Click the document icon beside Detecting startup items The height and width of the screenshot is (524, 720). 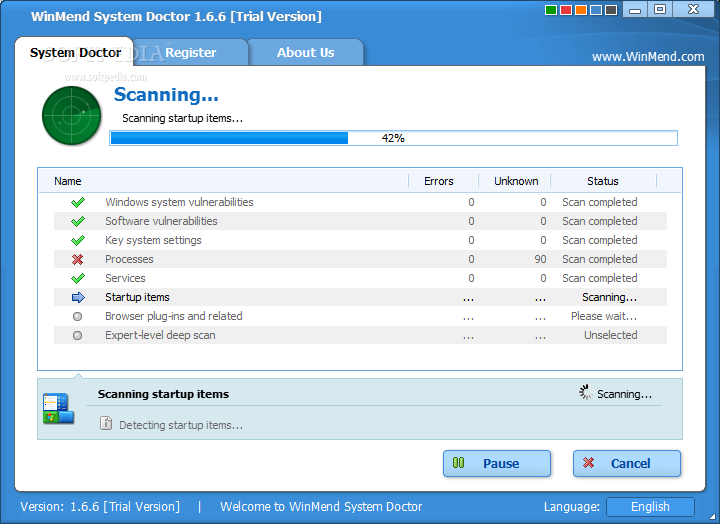tap(106, 423)
